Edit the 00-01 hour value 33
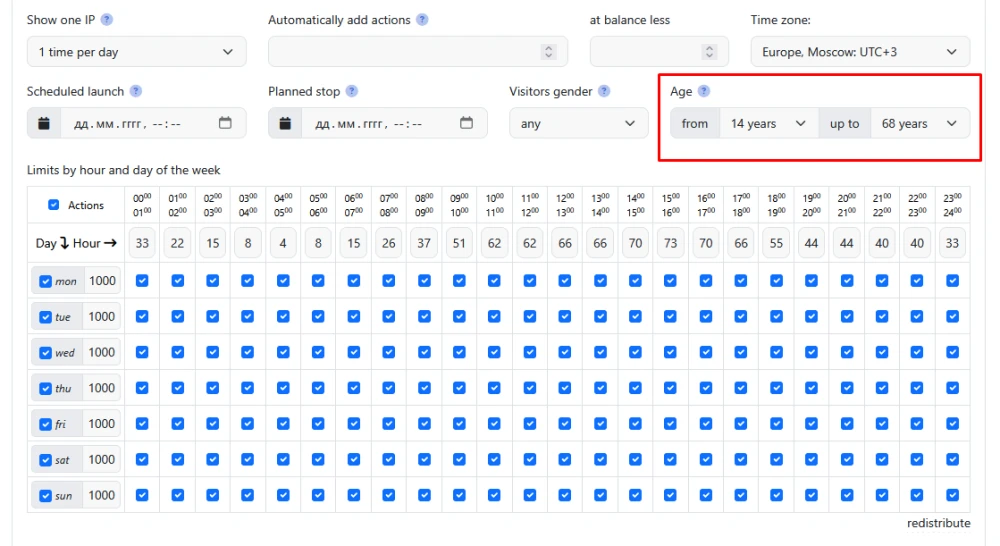Image resolution: width=1000 pixels, height=546 pixels. point(142,243)
